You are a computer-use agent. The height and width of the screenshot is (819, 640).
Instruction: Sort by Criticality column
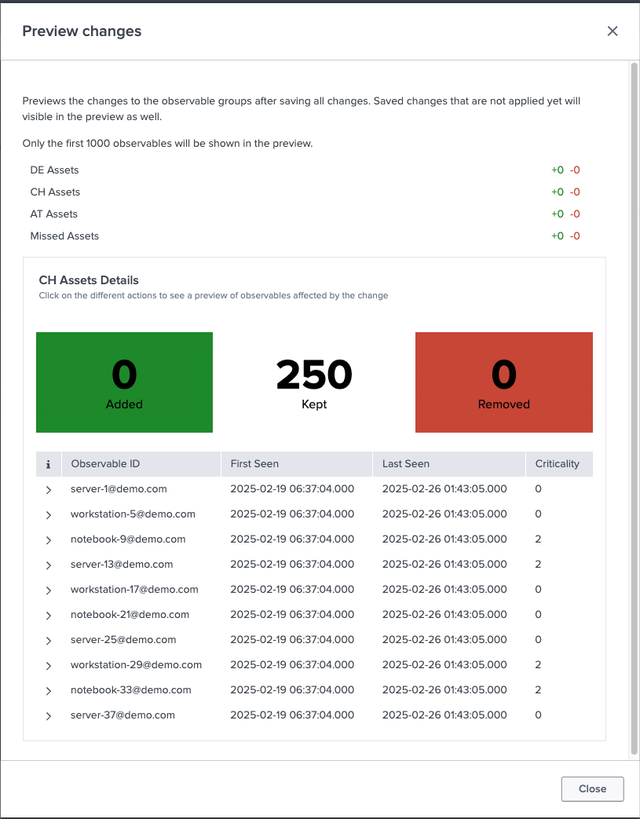pyautogui.click(x=560, y=464)
